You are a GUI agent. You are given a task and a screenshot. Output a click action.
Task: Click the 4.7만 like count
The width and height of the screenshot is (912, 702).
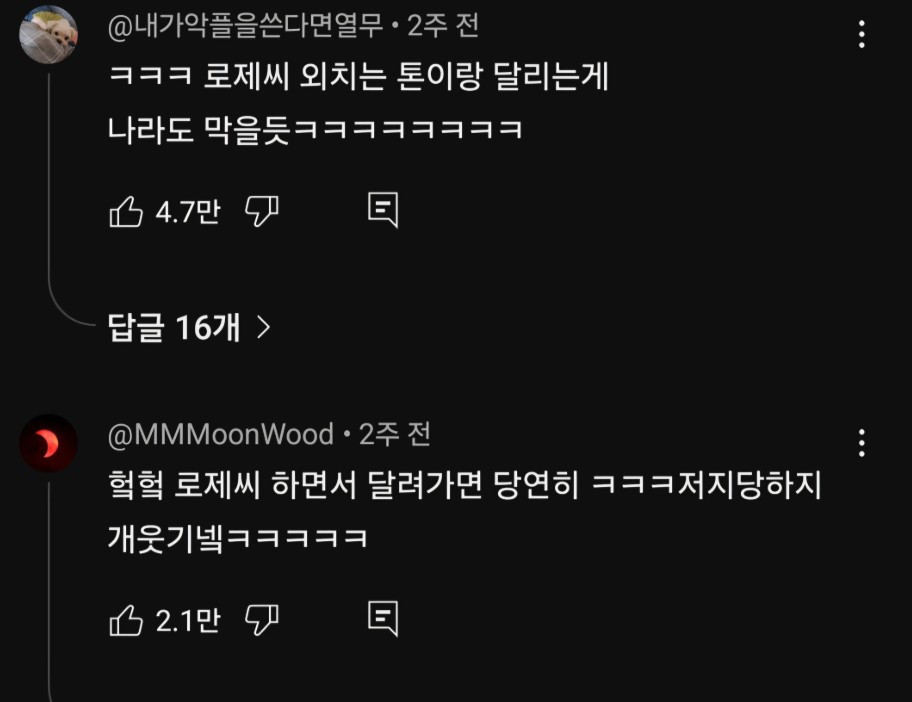(x=188, y=211)
